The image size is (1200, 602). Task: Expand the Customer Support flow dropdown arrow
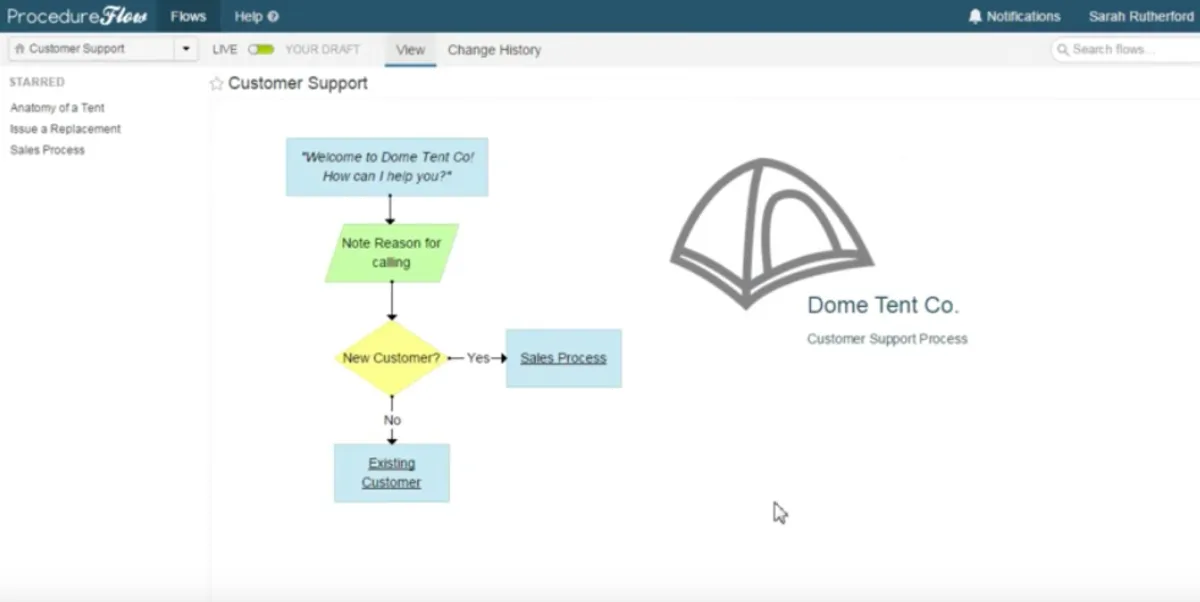tap(186, 48)
